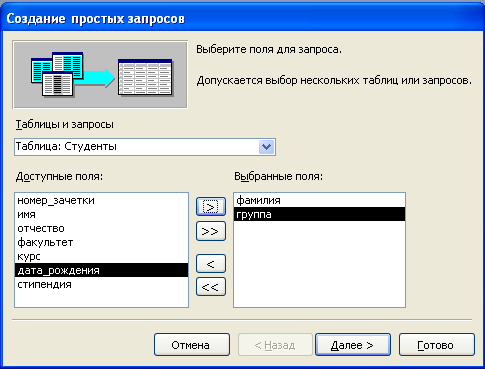The height and width of the screenshot is (369, 485).
Task: Open the Таблицы и запросы dropdown arrow
Action: coord(266,147)
